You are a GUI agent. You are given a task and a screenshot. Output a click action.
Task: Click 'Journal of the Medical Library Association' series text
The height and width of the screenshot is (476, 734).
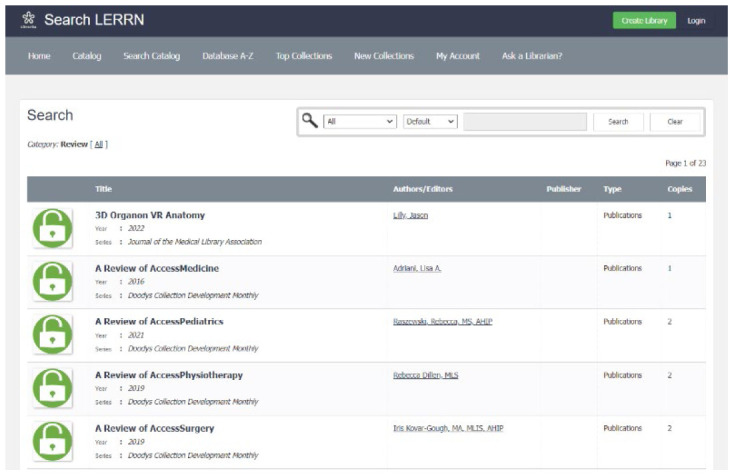tap(195, 242)
